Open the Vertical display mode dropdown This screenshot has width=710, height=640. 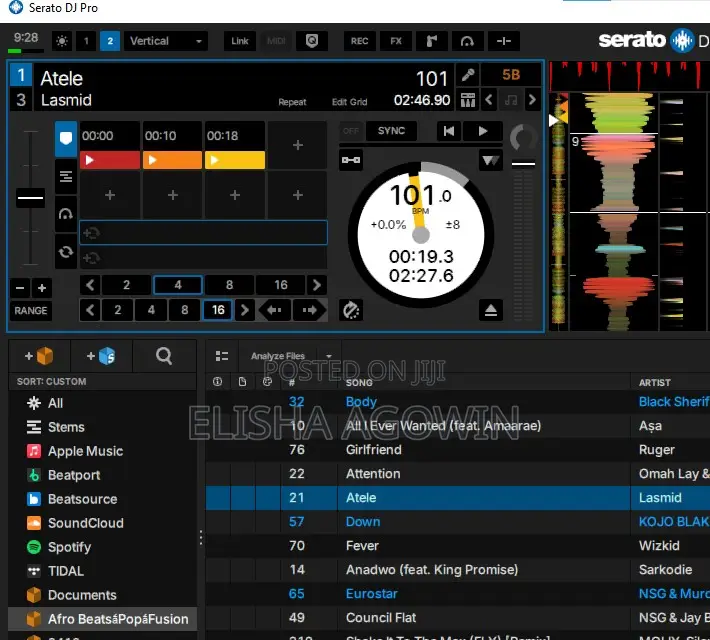pos(166,41)
